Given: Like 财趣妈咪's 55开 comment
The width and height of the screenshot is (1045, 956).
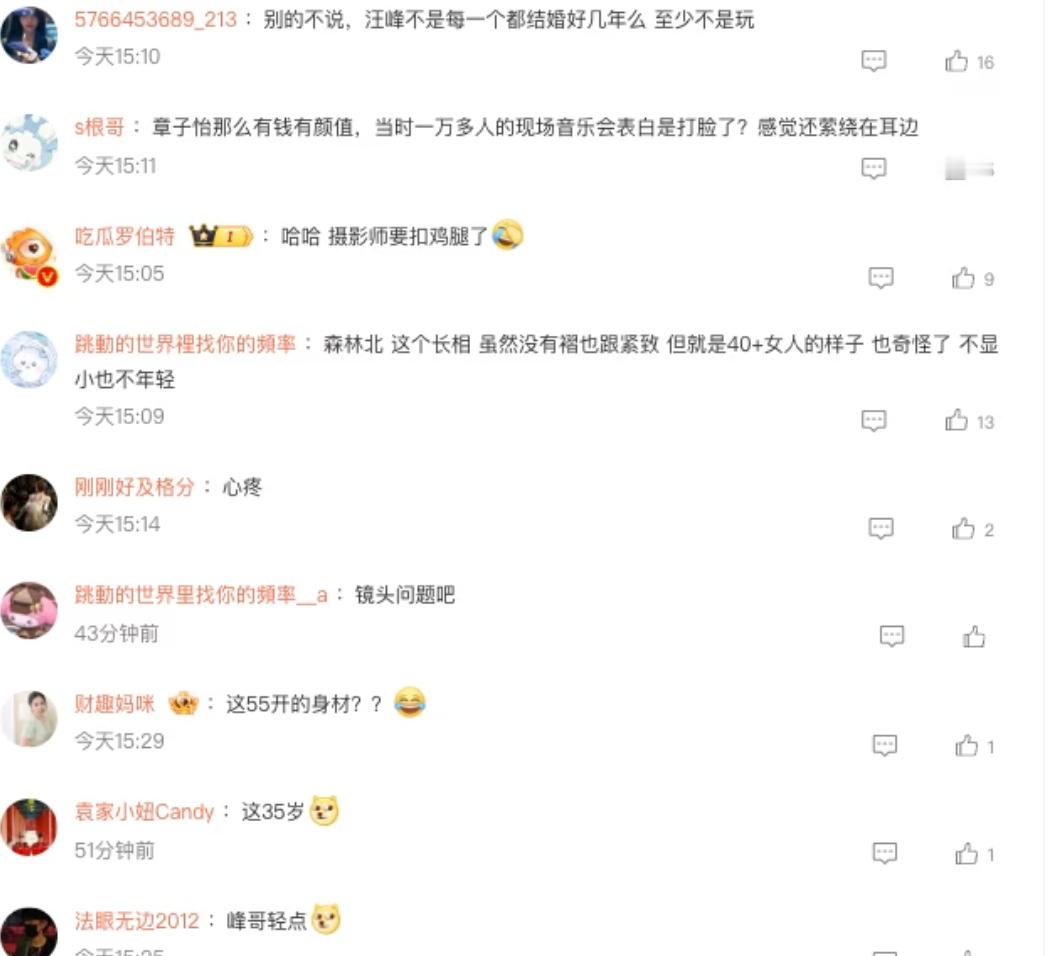Looking at the screenshot, I should (966, 746).
